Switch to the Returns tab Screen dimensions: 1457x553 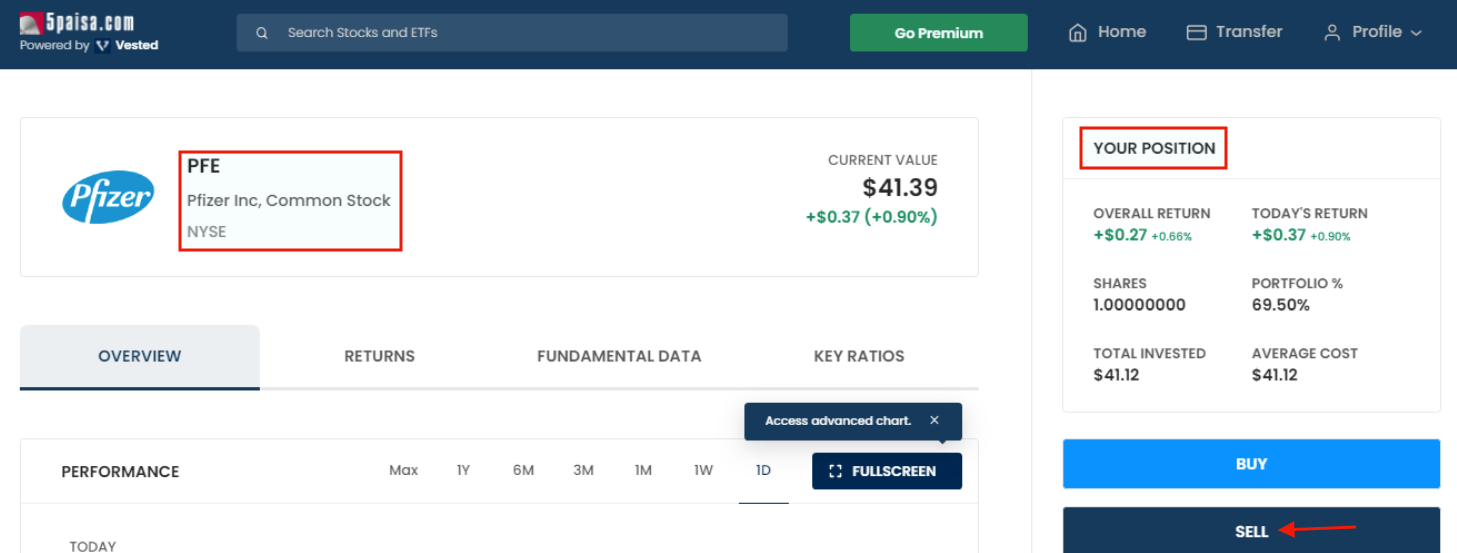pos(379,356)
